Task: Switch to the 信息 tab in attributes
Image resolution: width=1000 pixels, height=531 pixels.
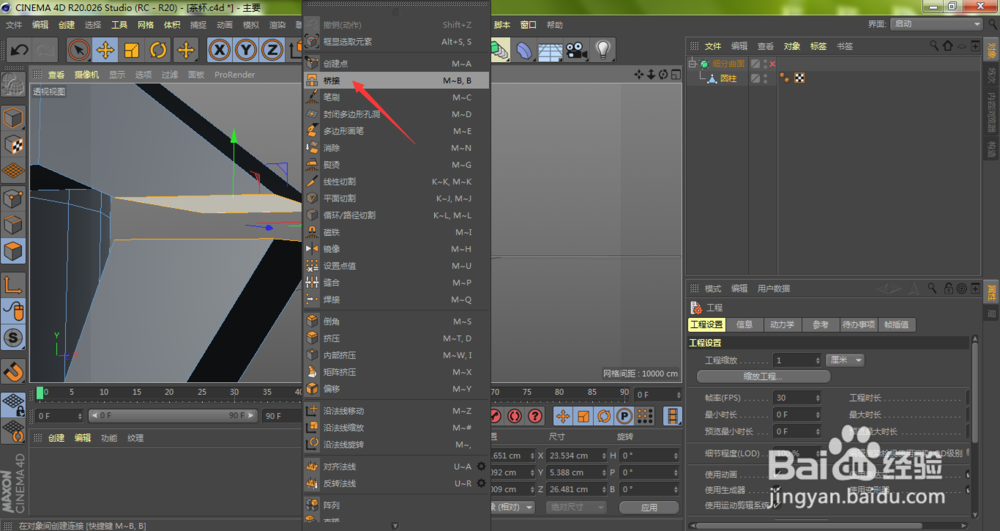Action: tap(744, 324)
